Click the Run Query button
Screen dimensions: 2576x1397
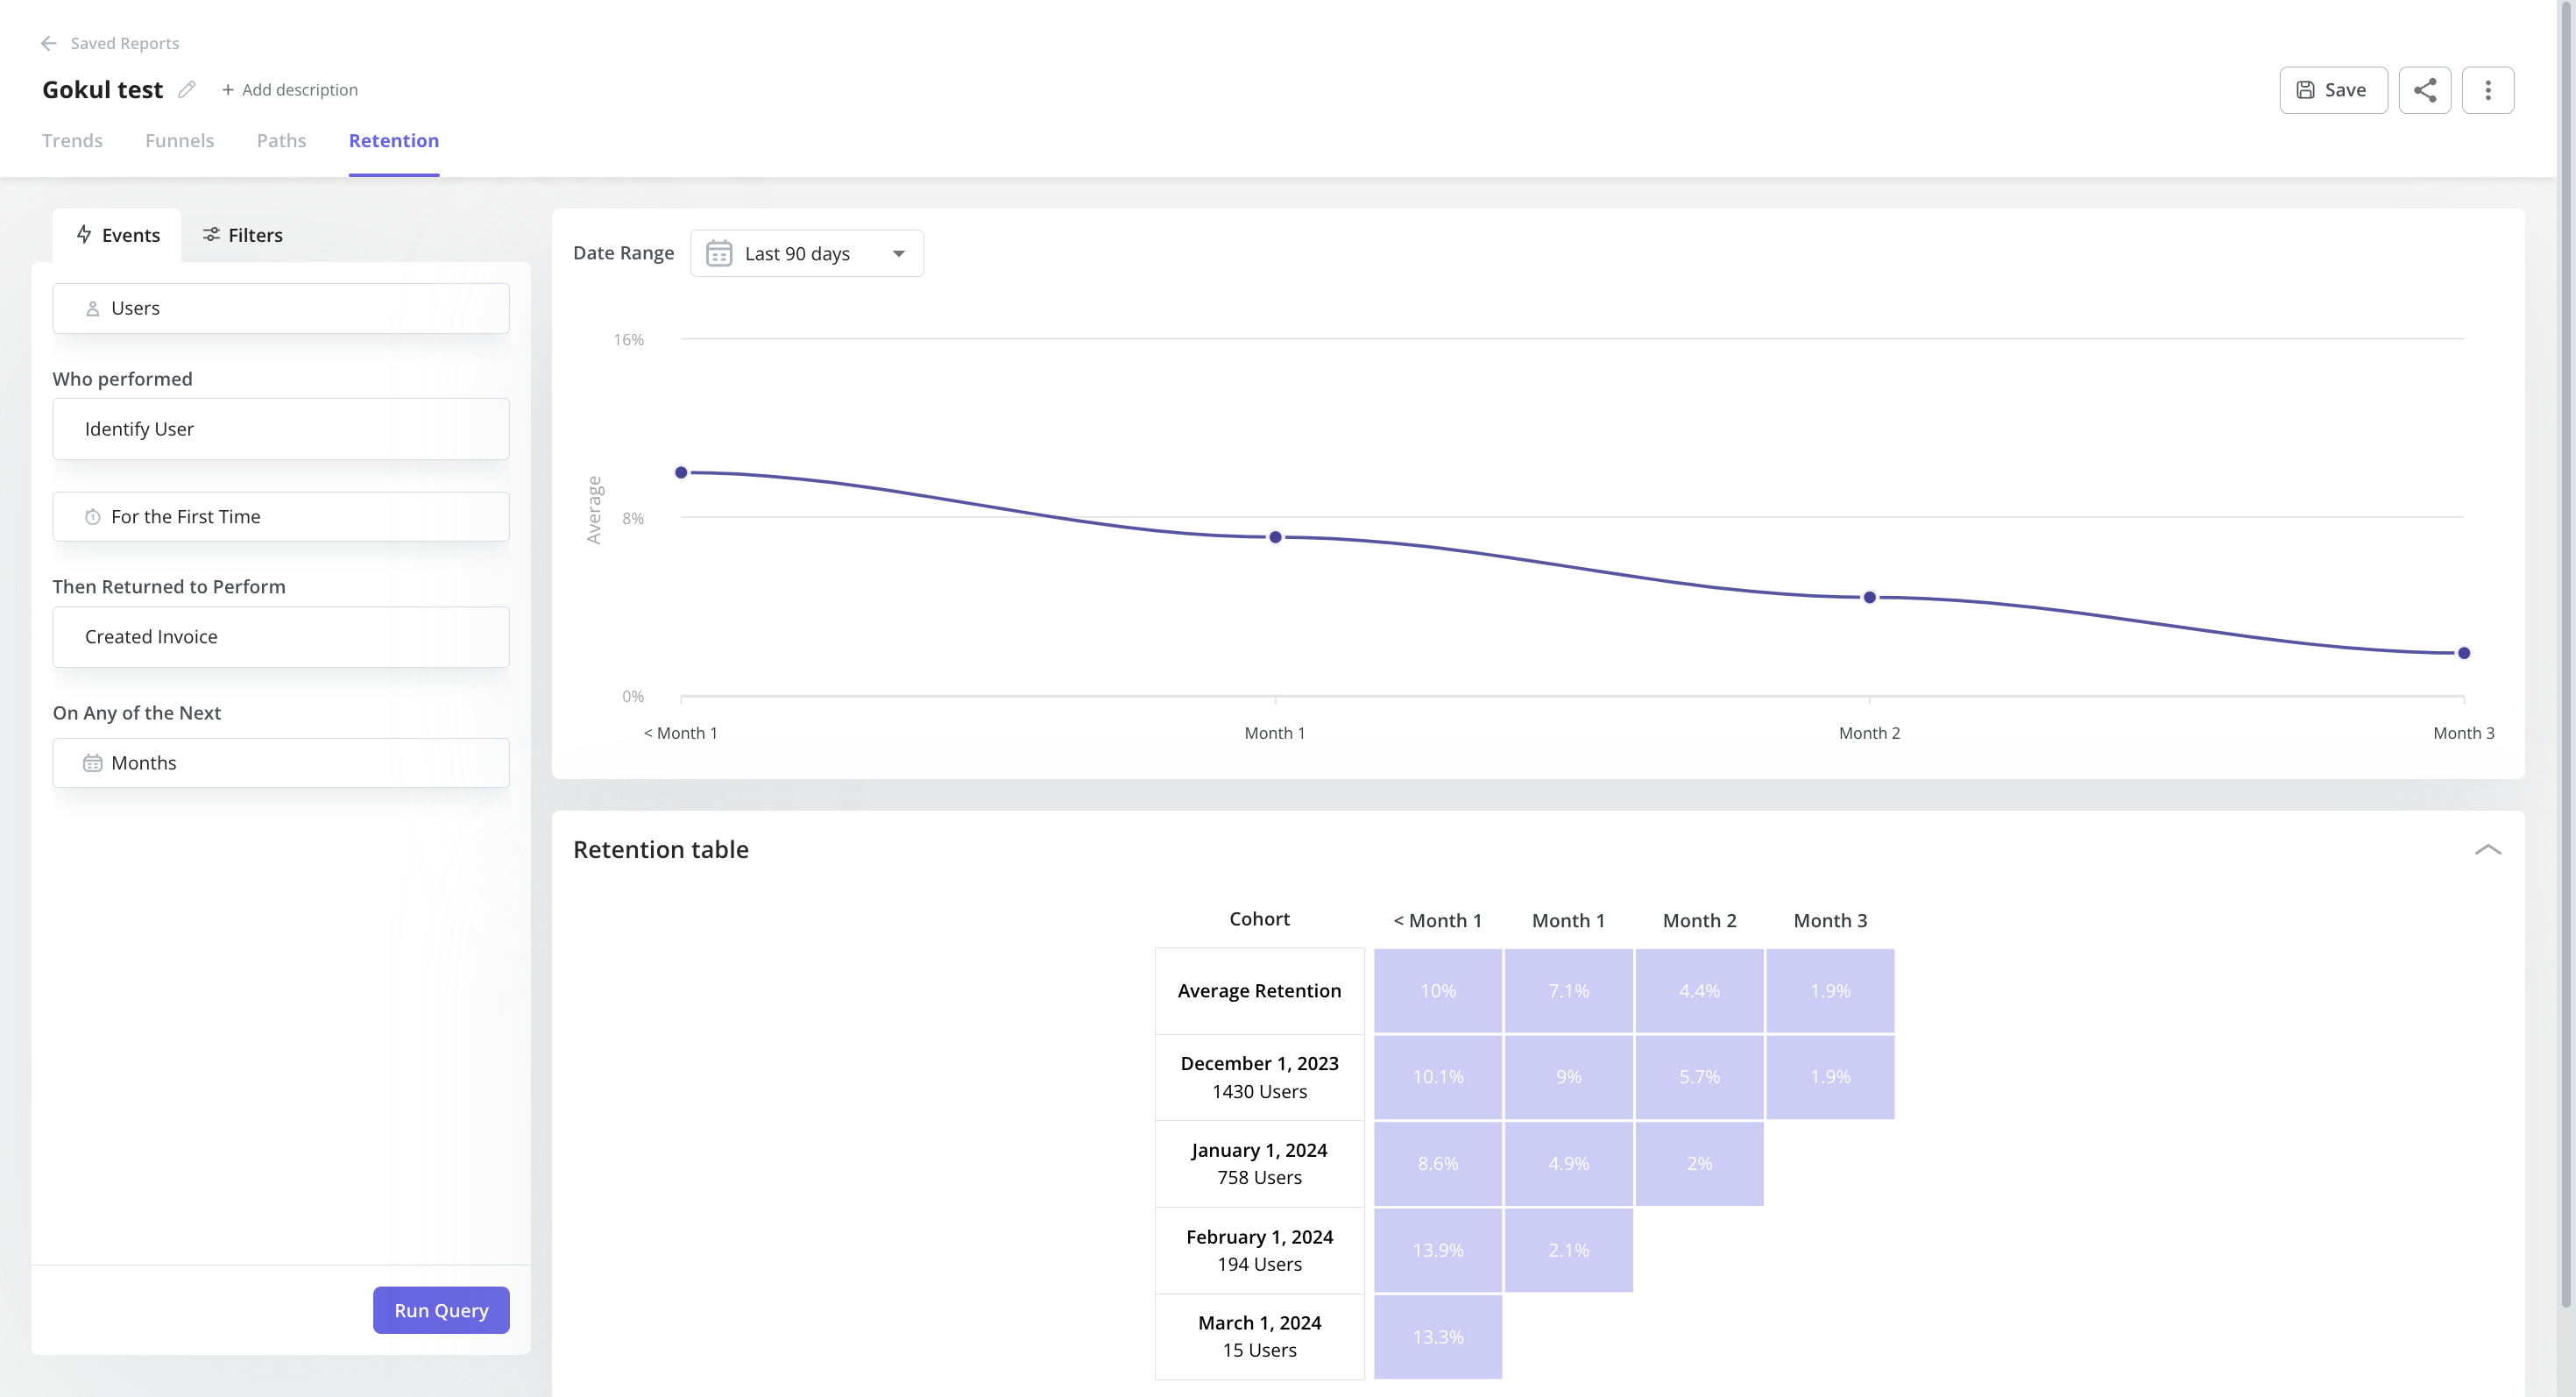(x=440, y=1310)
